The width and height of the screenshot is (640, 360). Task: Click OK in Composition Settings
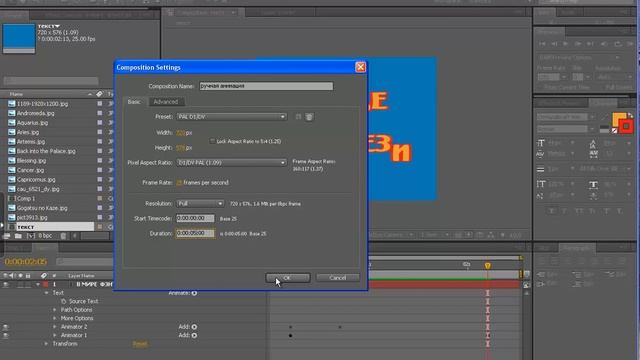[288, 278]
